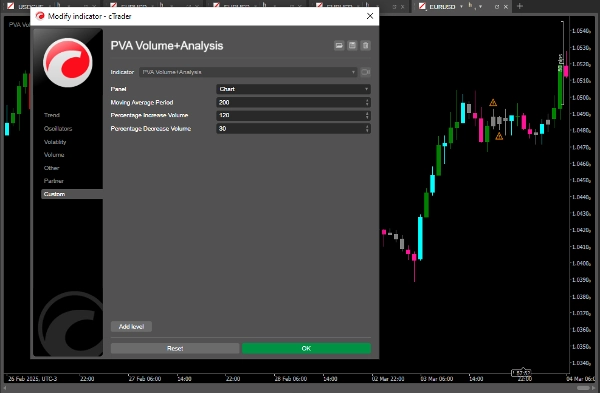Image resolution: width=600 pixels, height=393 pixels.
Task: Decrease Percentage Increase Volume with down arrow
Action: tap(367, 117)
